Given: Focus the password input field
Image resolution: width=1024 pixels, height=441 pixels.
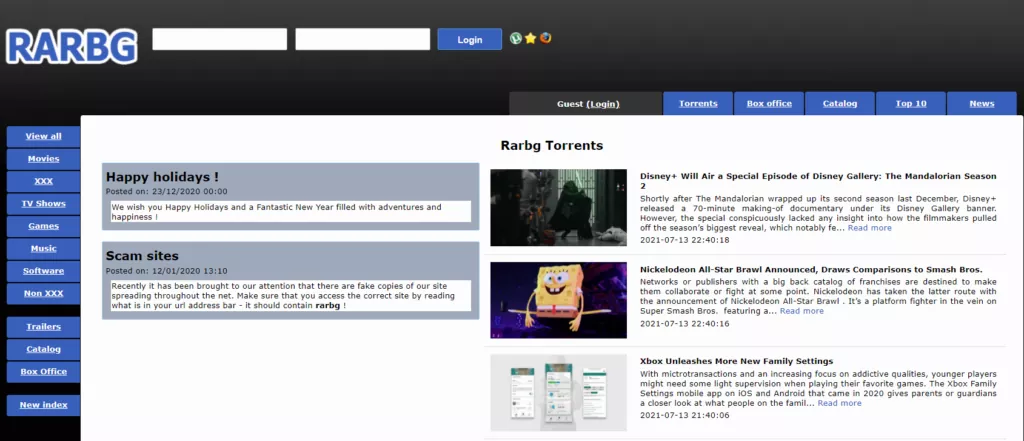Looking at the screenshot, I should click(362, 39).
